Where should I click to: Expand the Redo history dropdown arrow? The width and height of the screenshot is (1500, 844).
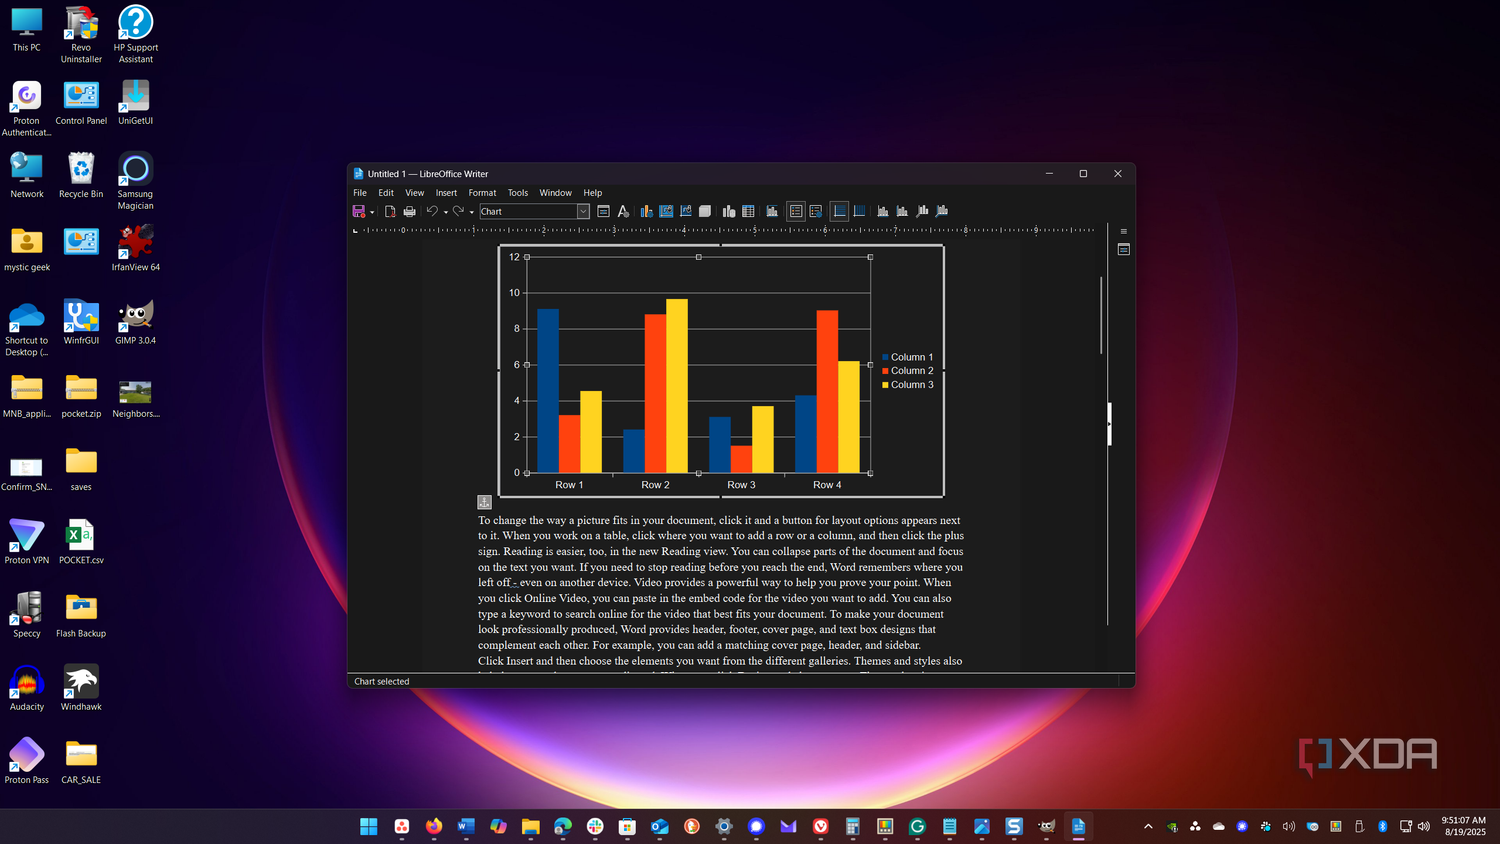tap(471, 212)
